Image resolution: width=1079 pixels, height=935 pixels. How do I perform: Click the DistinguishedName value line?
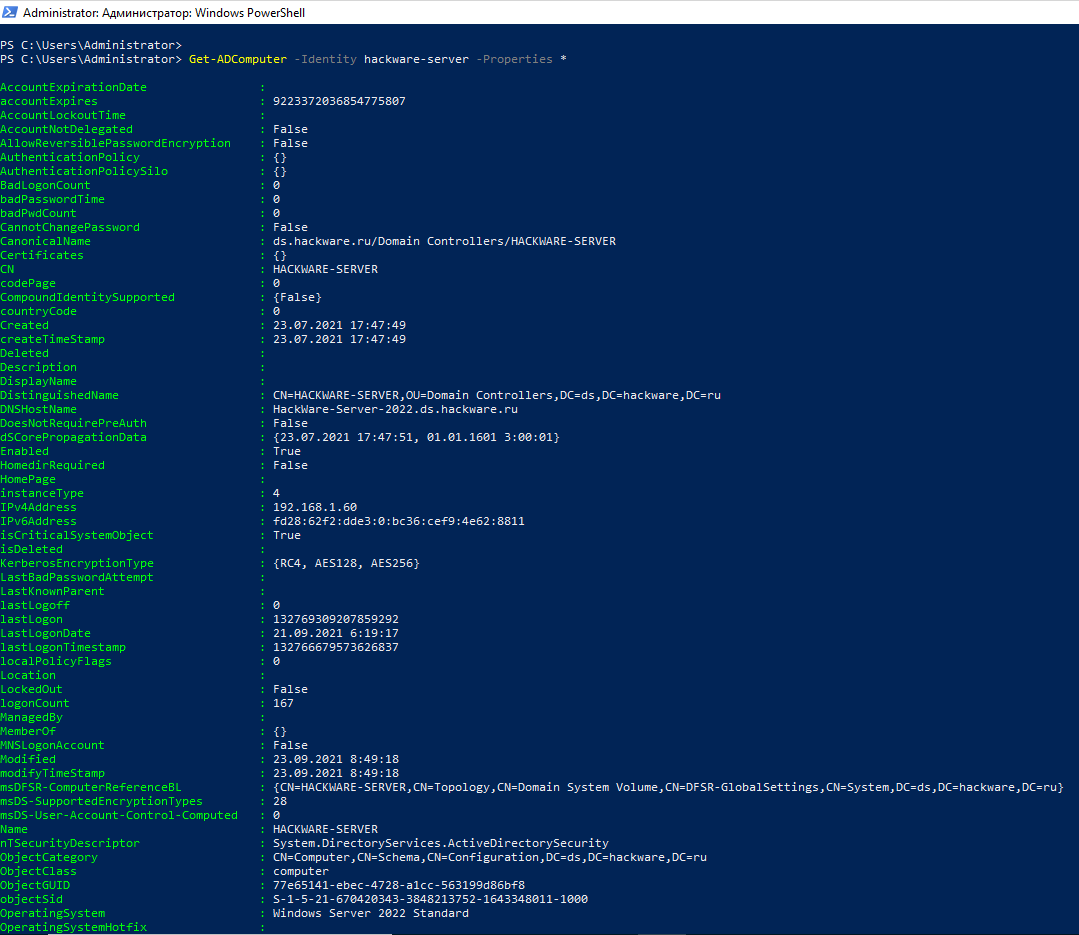(x=496, y=395)
